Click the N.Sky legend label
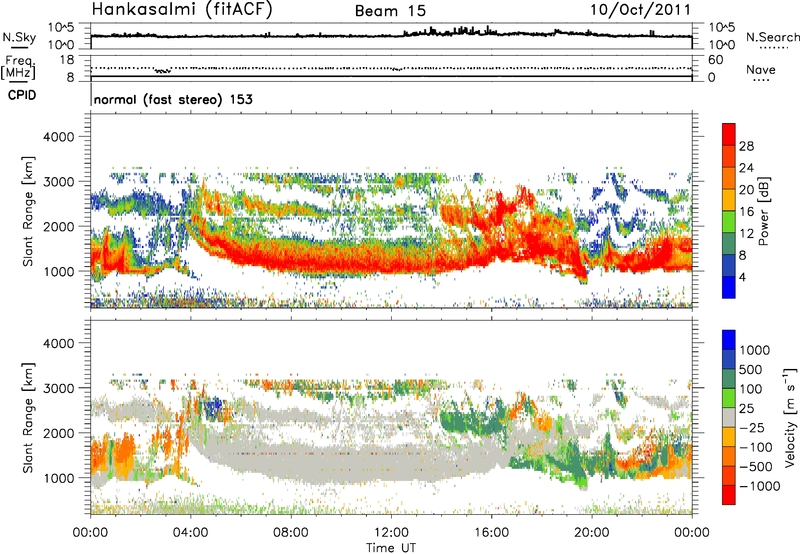Screen dimensions: 800x554 [19, 37]
